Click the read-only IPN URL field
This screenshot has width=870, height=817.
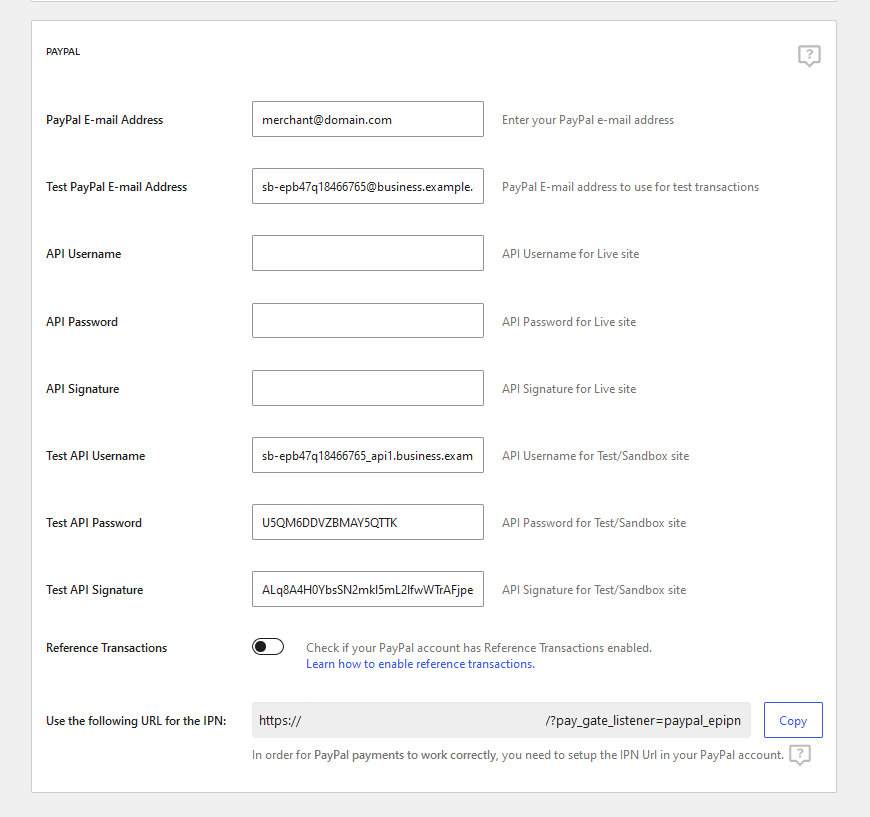(501, 720)
